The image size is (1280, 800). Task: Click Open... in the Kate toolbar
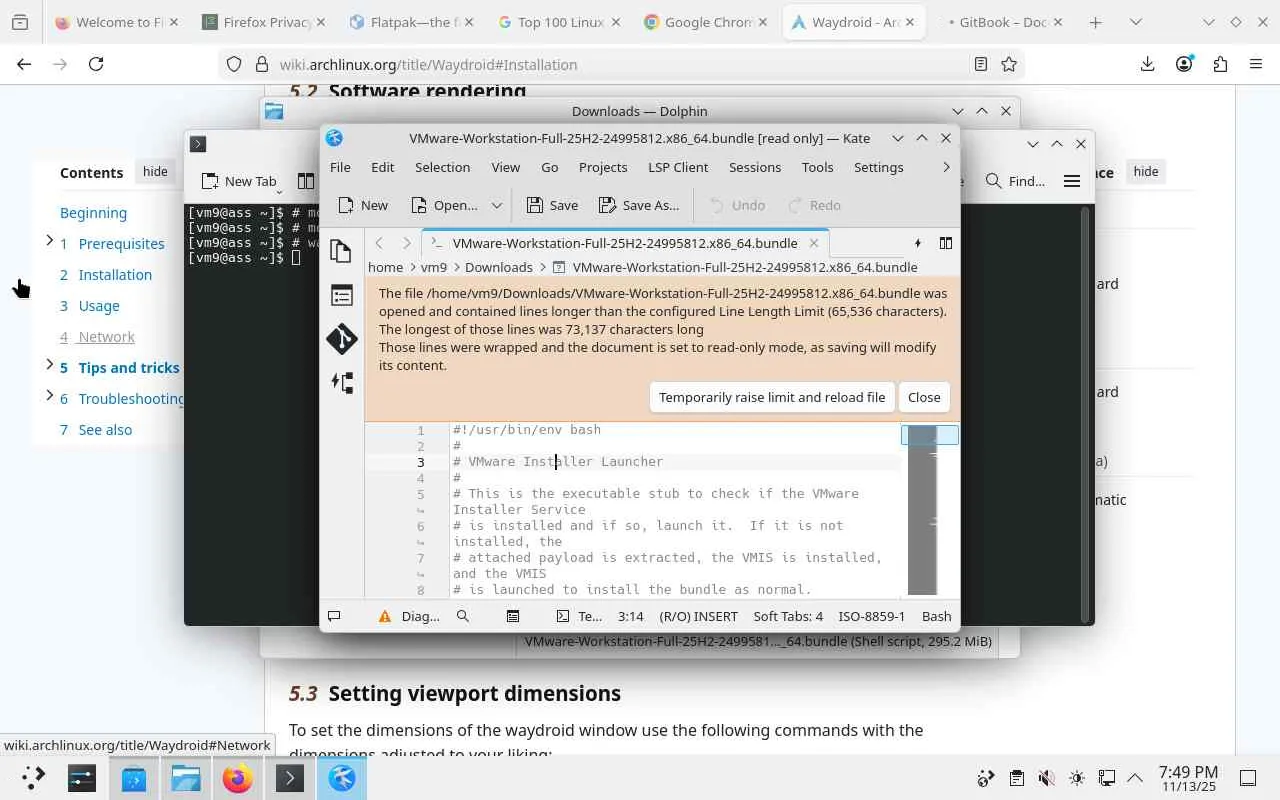[443, 205]
